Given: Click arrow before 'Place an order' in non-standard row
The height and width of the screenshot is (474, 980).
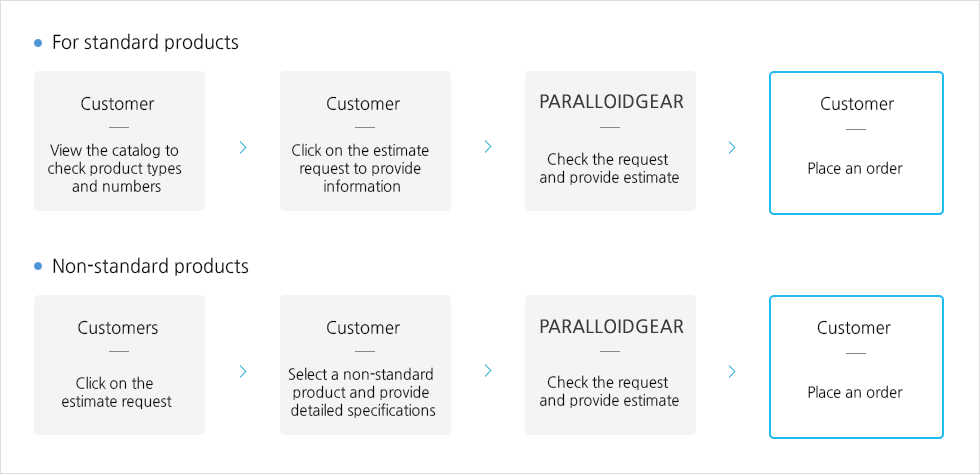Looking at the screenshot, I should tap(732, 371).
